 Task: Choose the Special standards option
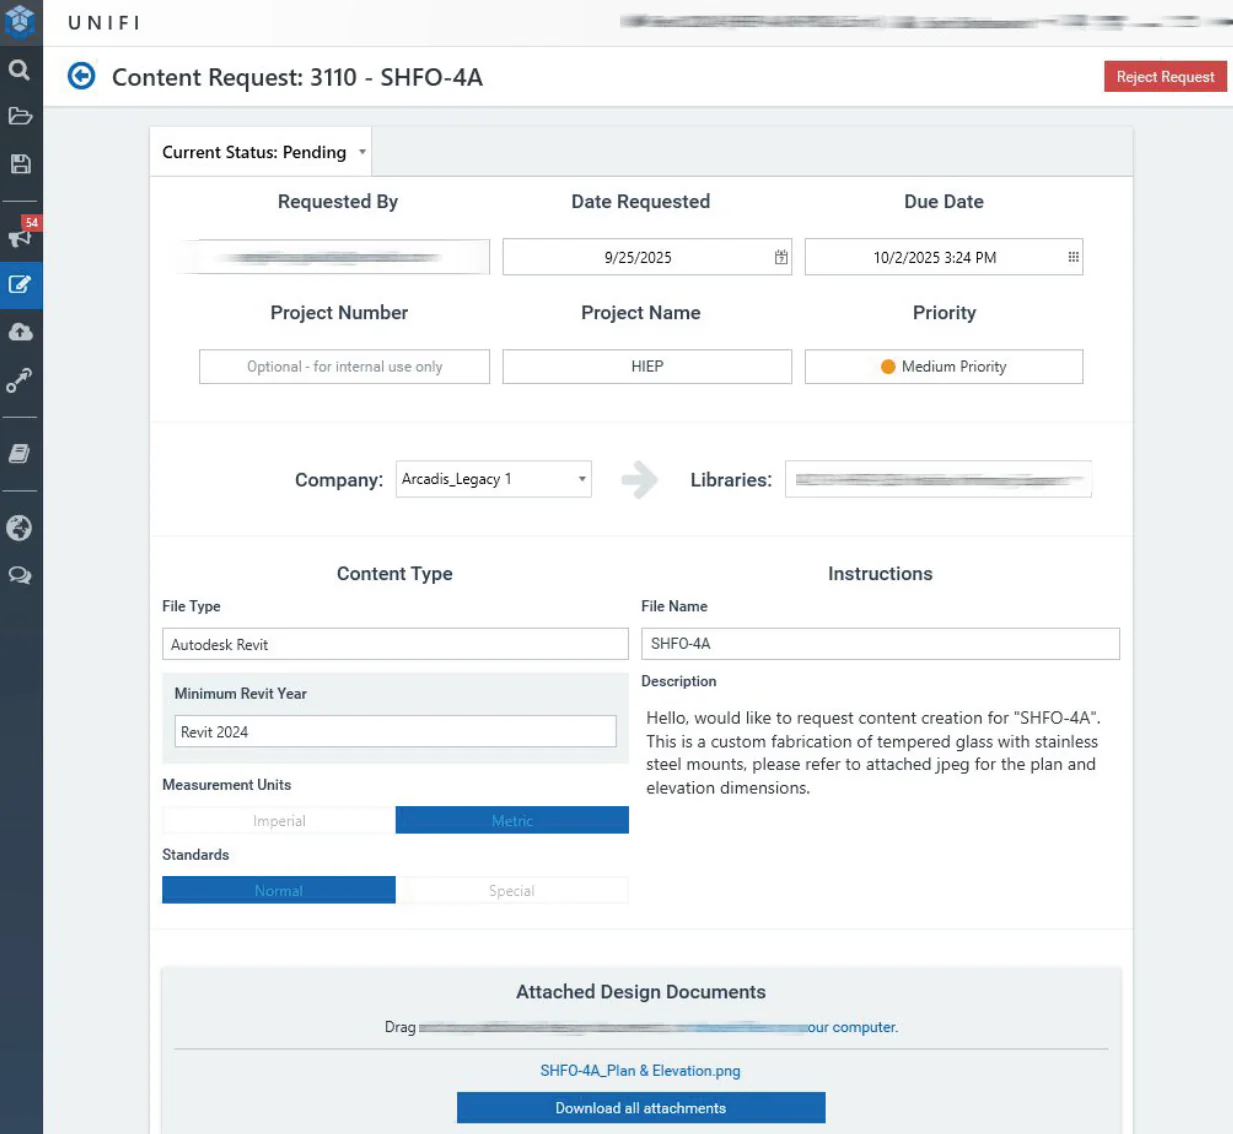click(x=512, y=891)
